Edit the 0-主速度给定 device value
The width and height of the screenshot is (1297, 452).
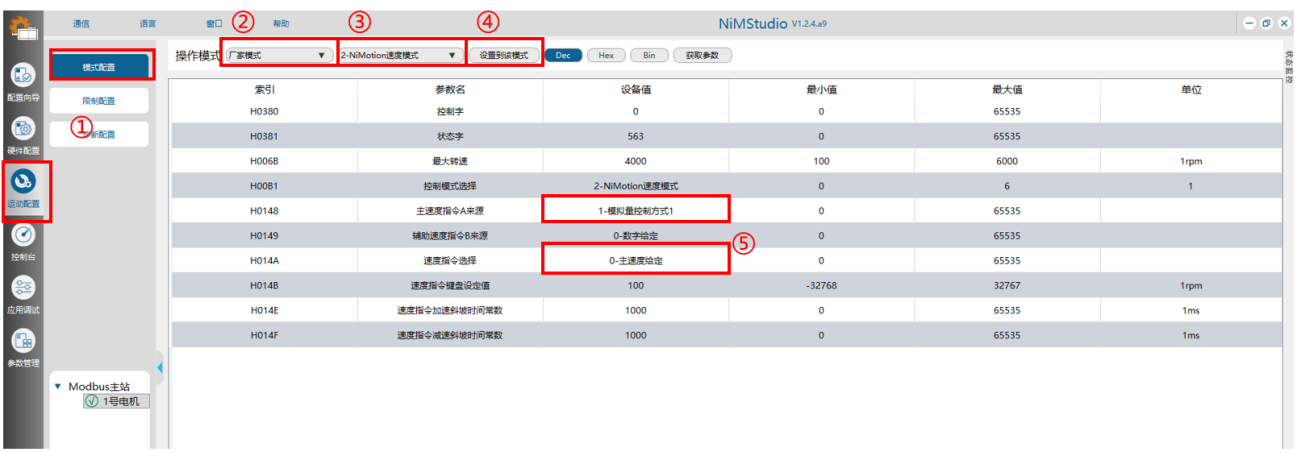636,260
